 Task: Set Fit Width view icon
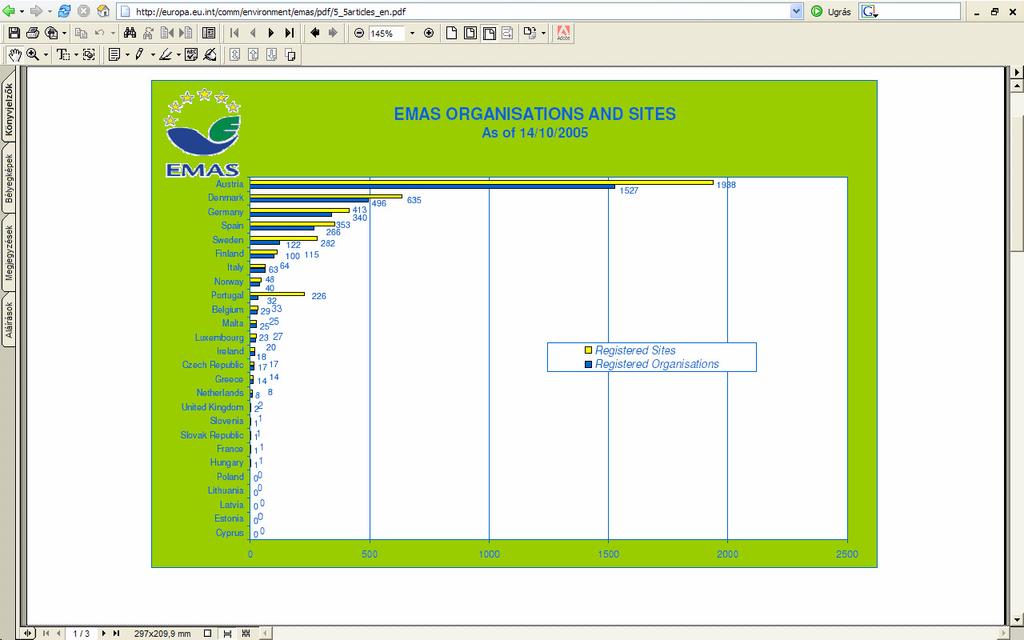(489, 33)
